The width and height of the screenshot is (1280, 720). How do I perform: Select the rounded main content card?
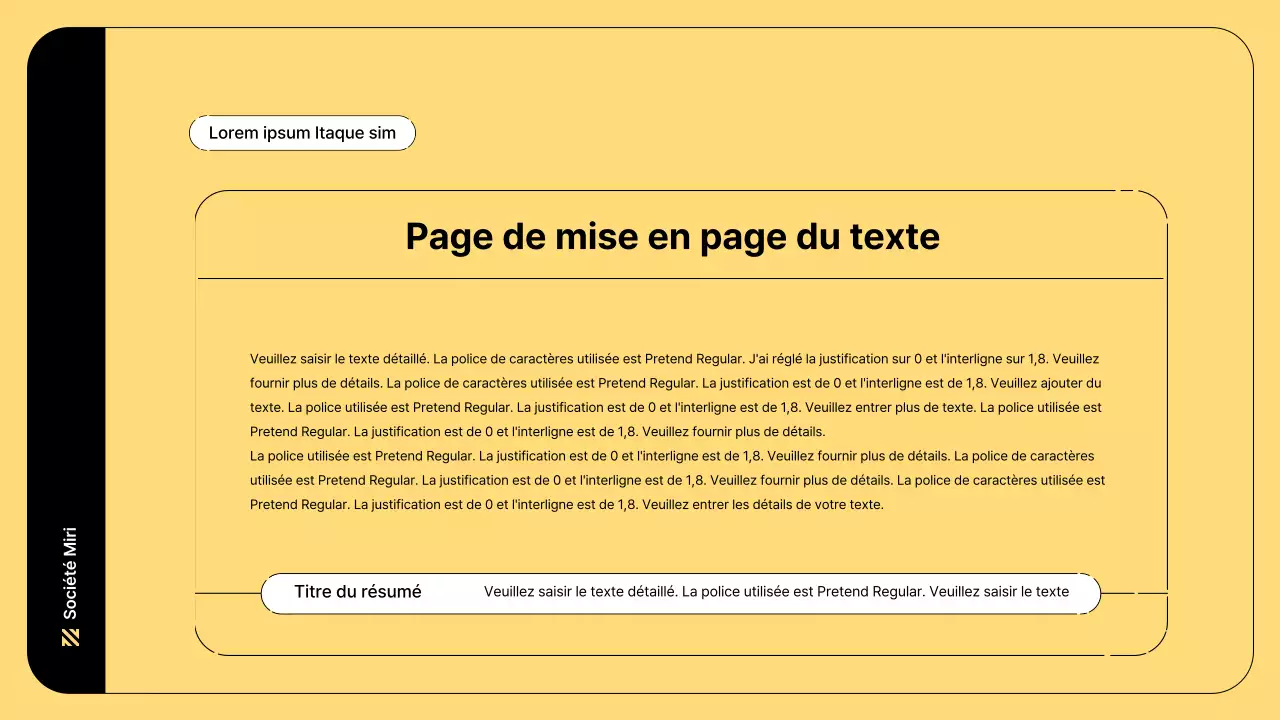click(x=680, y=420)
